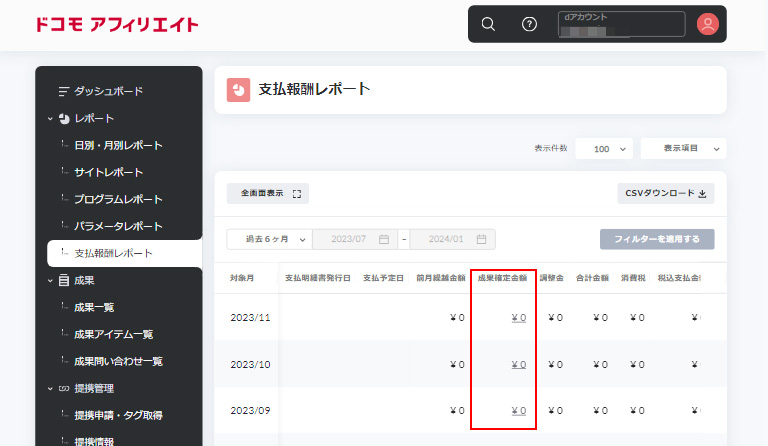Click calendar icon in 2024/01 date field

tap(481, 240)
